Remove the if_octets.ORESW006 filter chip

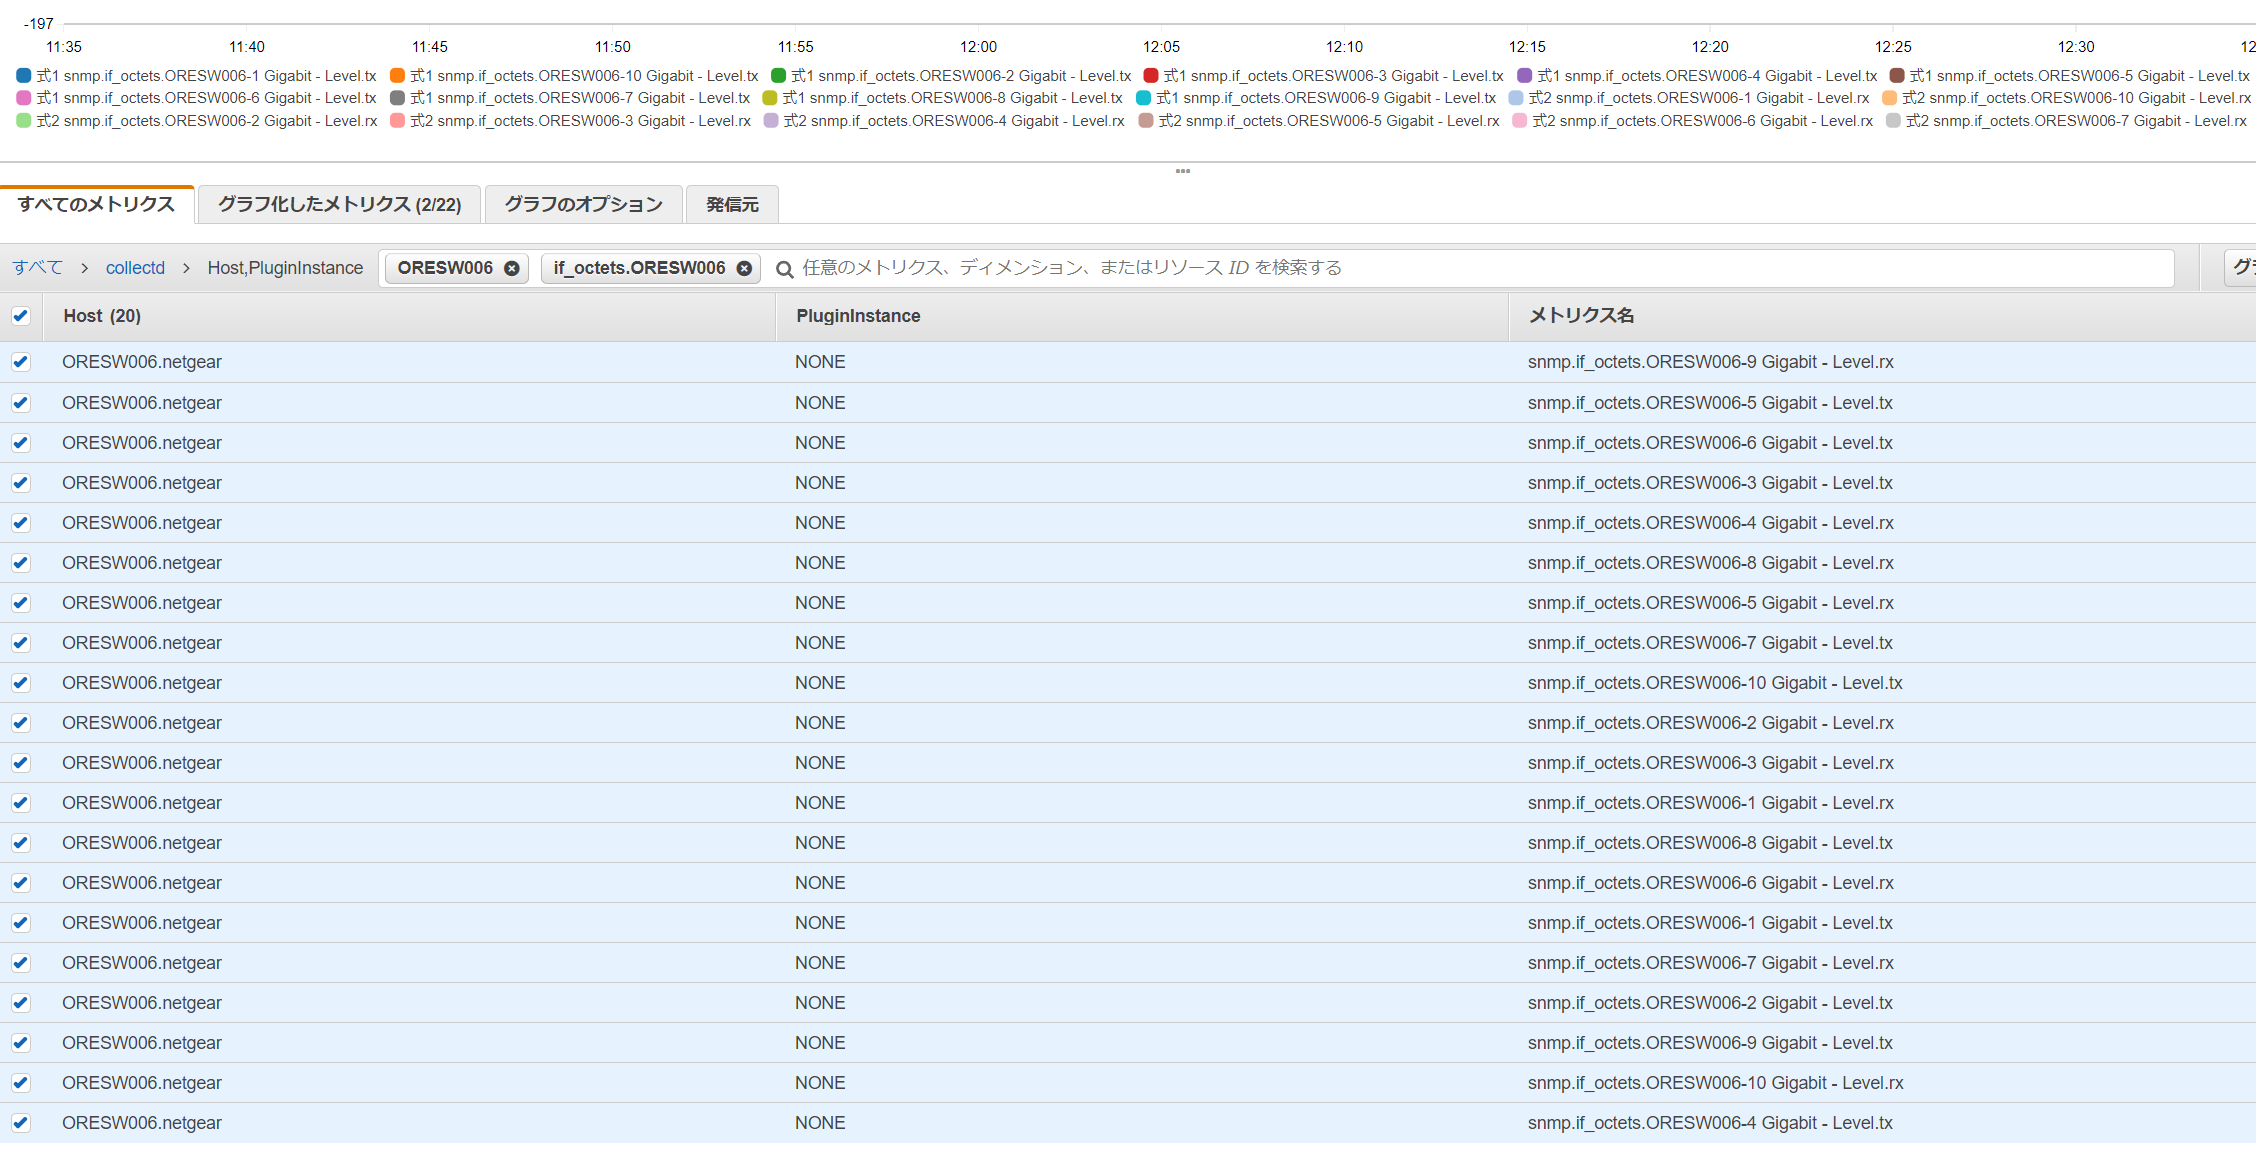(x=744, y=268)
